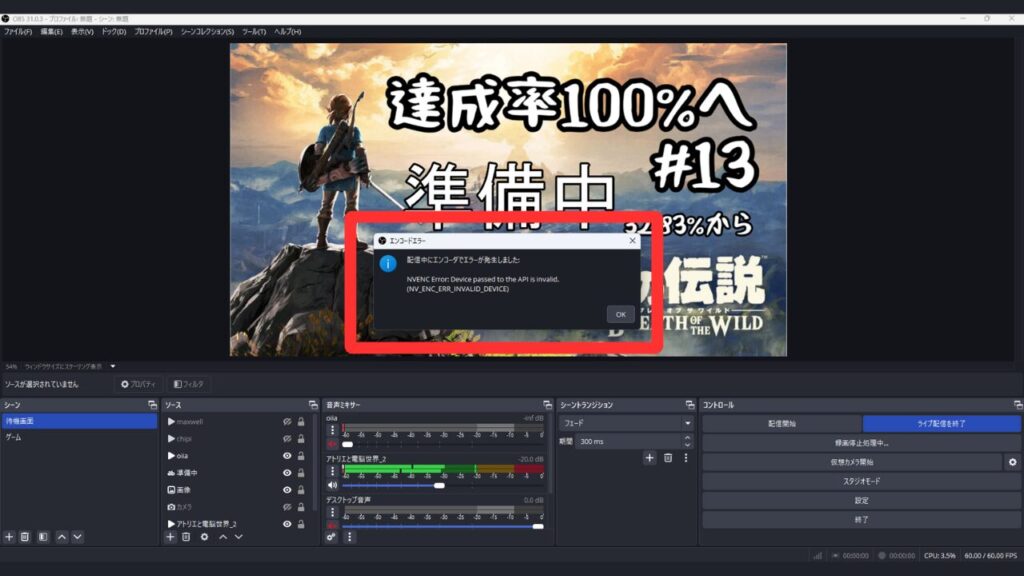Move the source down in the ソース list

(x=239, y=537)
